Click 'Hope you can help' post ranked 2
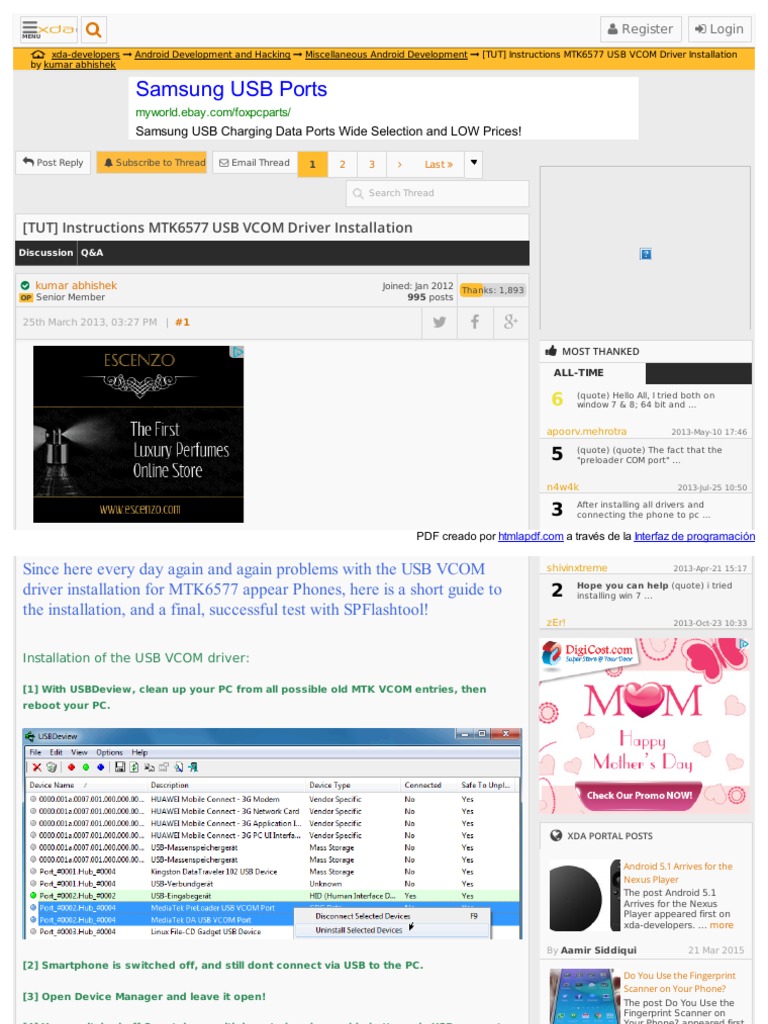 tap(654, 590)
